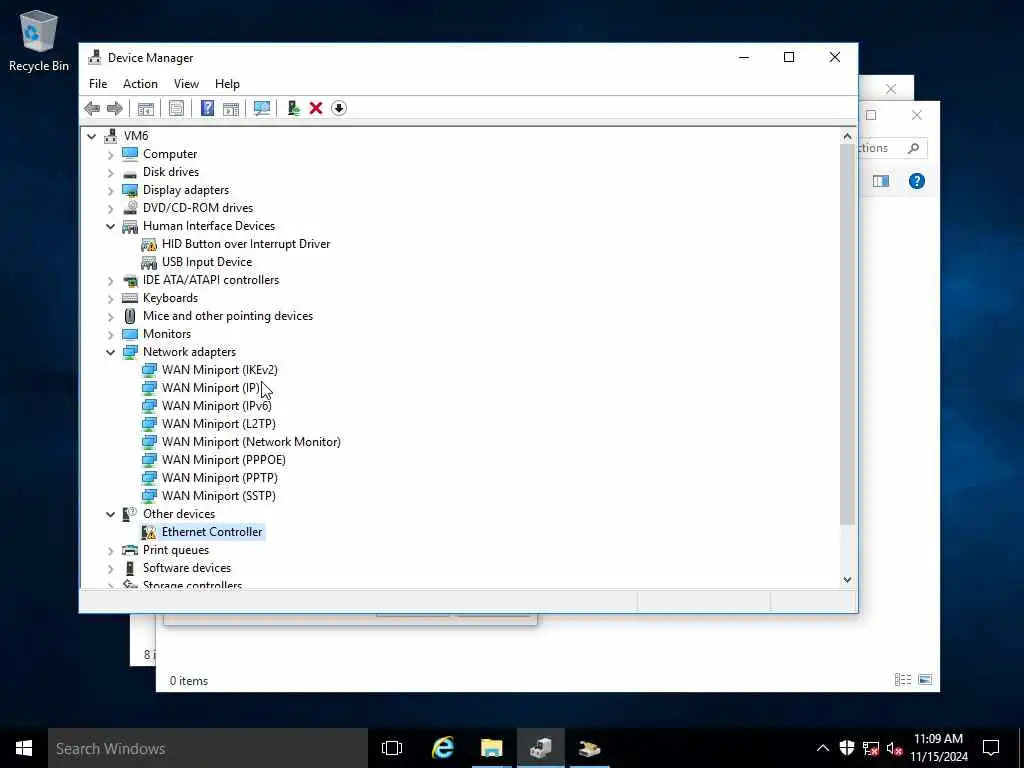
Task: Select HID Button over Interrupt Driver
Action: click(x=246, y=244)
